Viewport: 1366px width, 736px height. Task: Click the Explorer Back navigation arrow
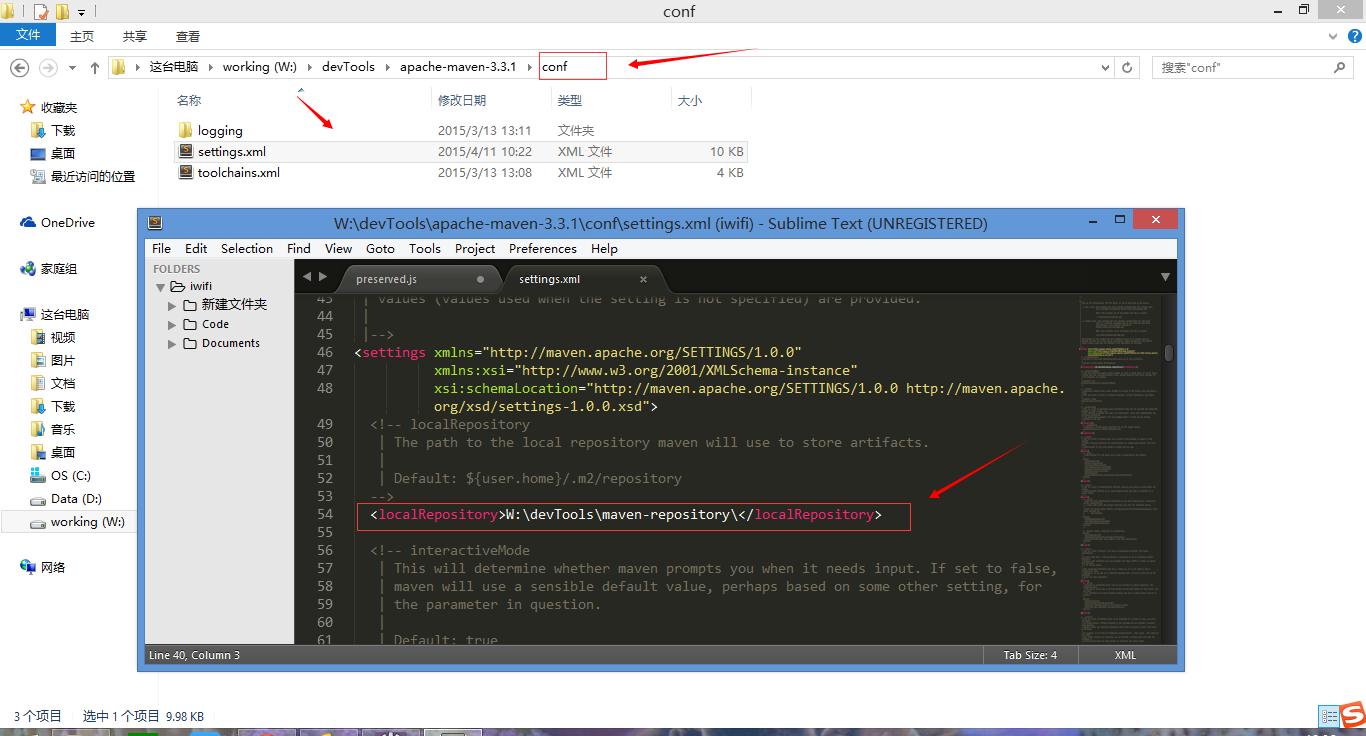pyautogui.click(x=19, y=67)
